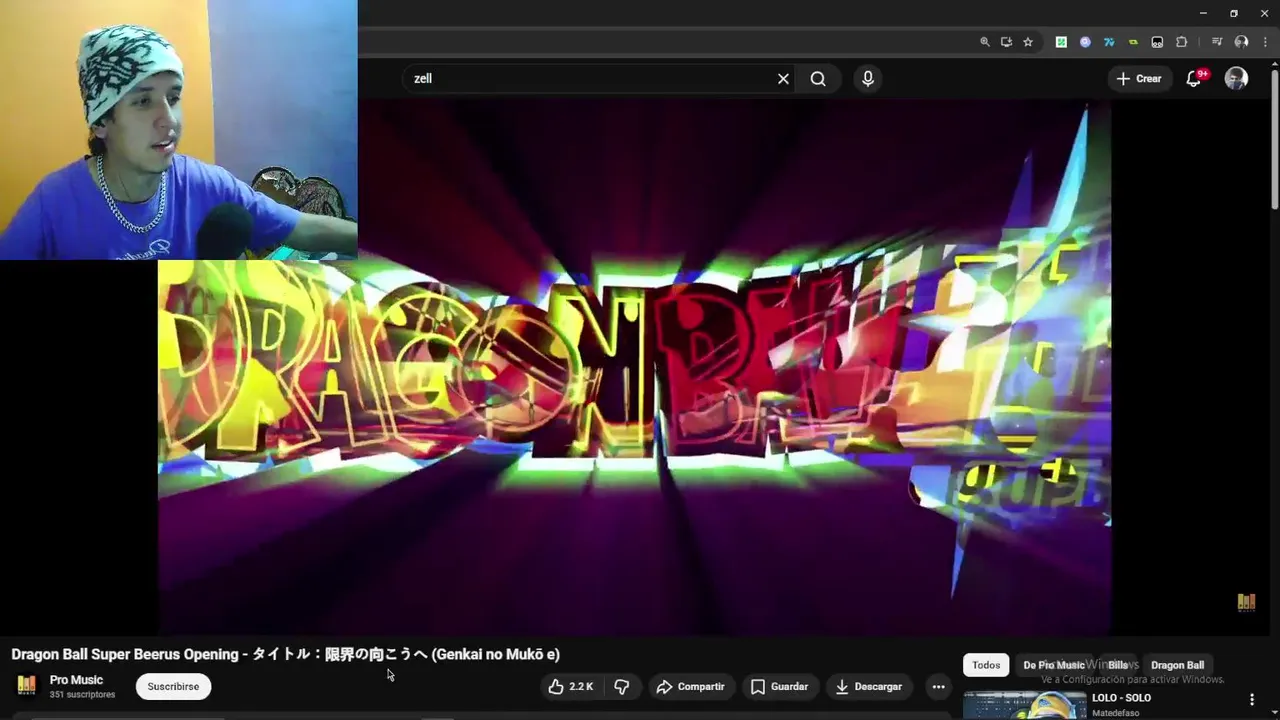1280x720 pixels.
Task: Dislike the video with thumbs down
Action: click(x=621, y=686)
